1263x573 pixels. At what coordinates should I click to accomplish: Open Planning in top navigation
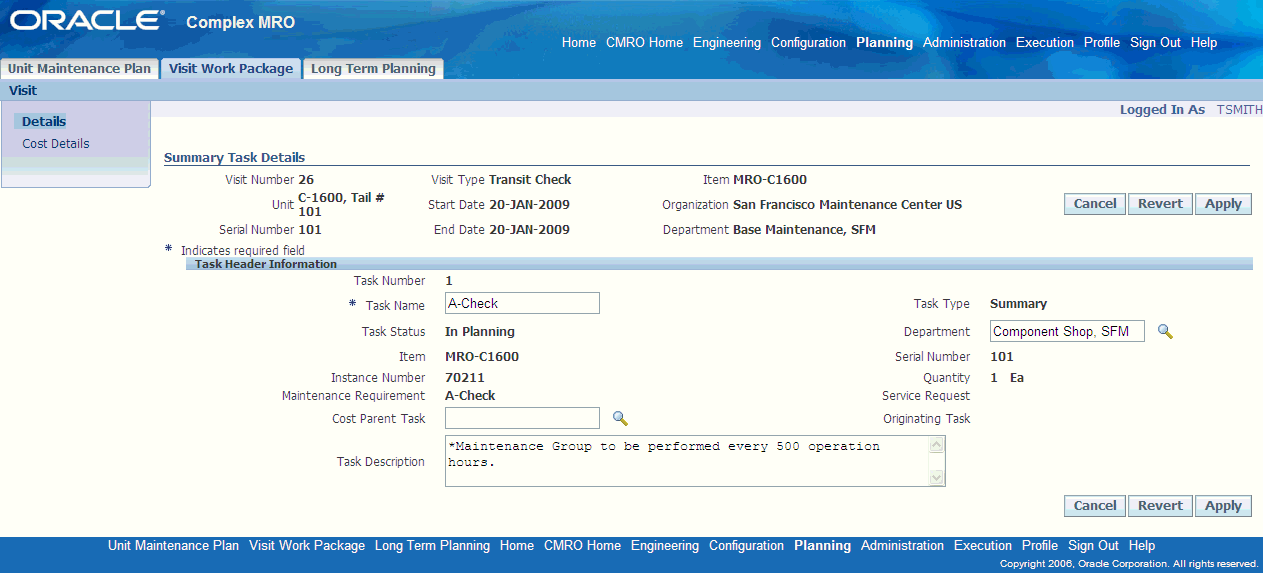click(884, 43)
